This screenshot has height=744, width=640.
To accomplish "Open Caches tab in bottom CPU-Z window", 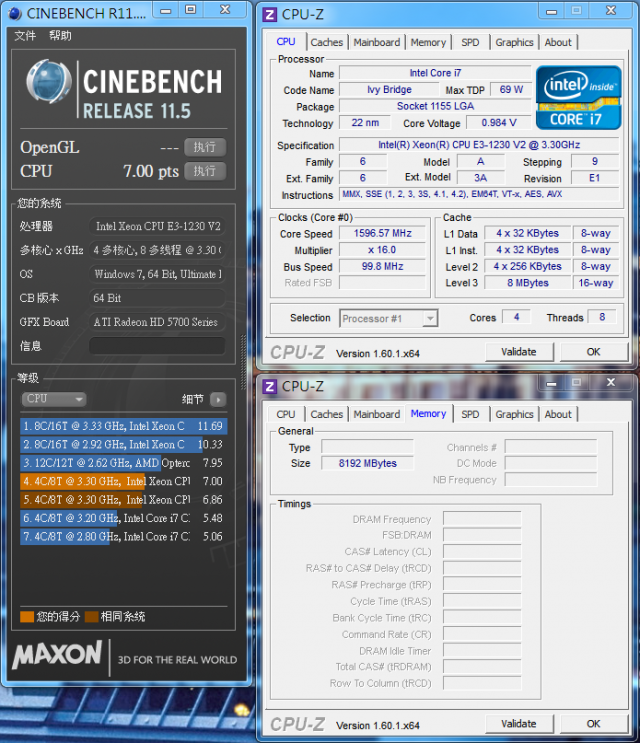I will (x=326, y=414).
